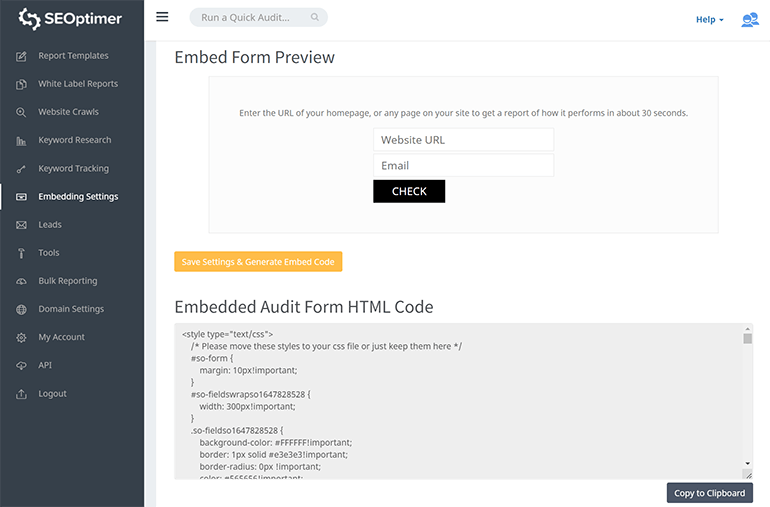Click the Copy to Clipboard button

709,493
